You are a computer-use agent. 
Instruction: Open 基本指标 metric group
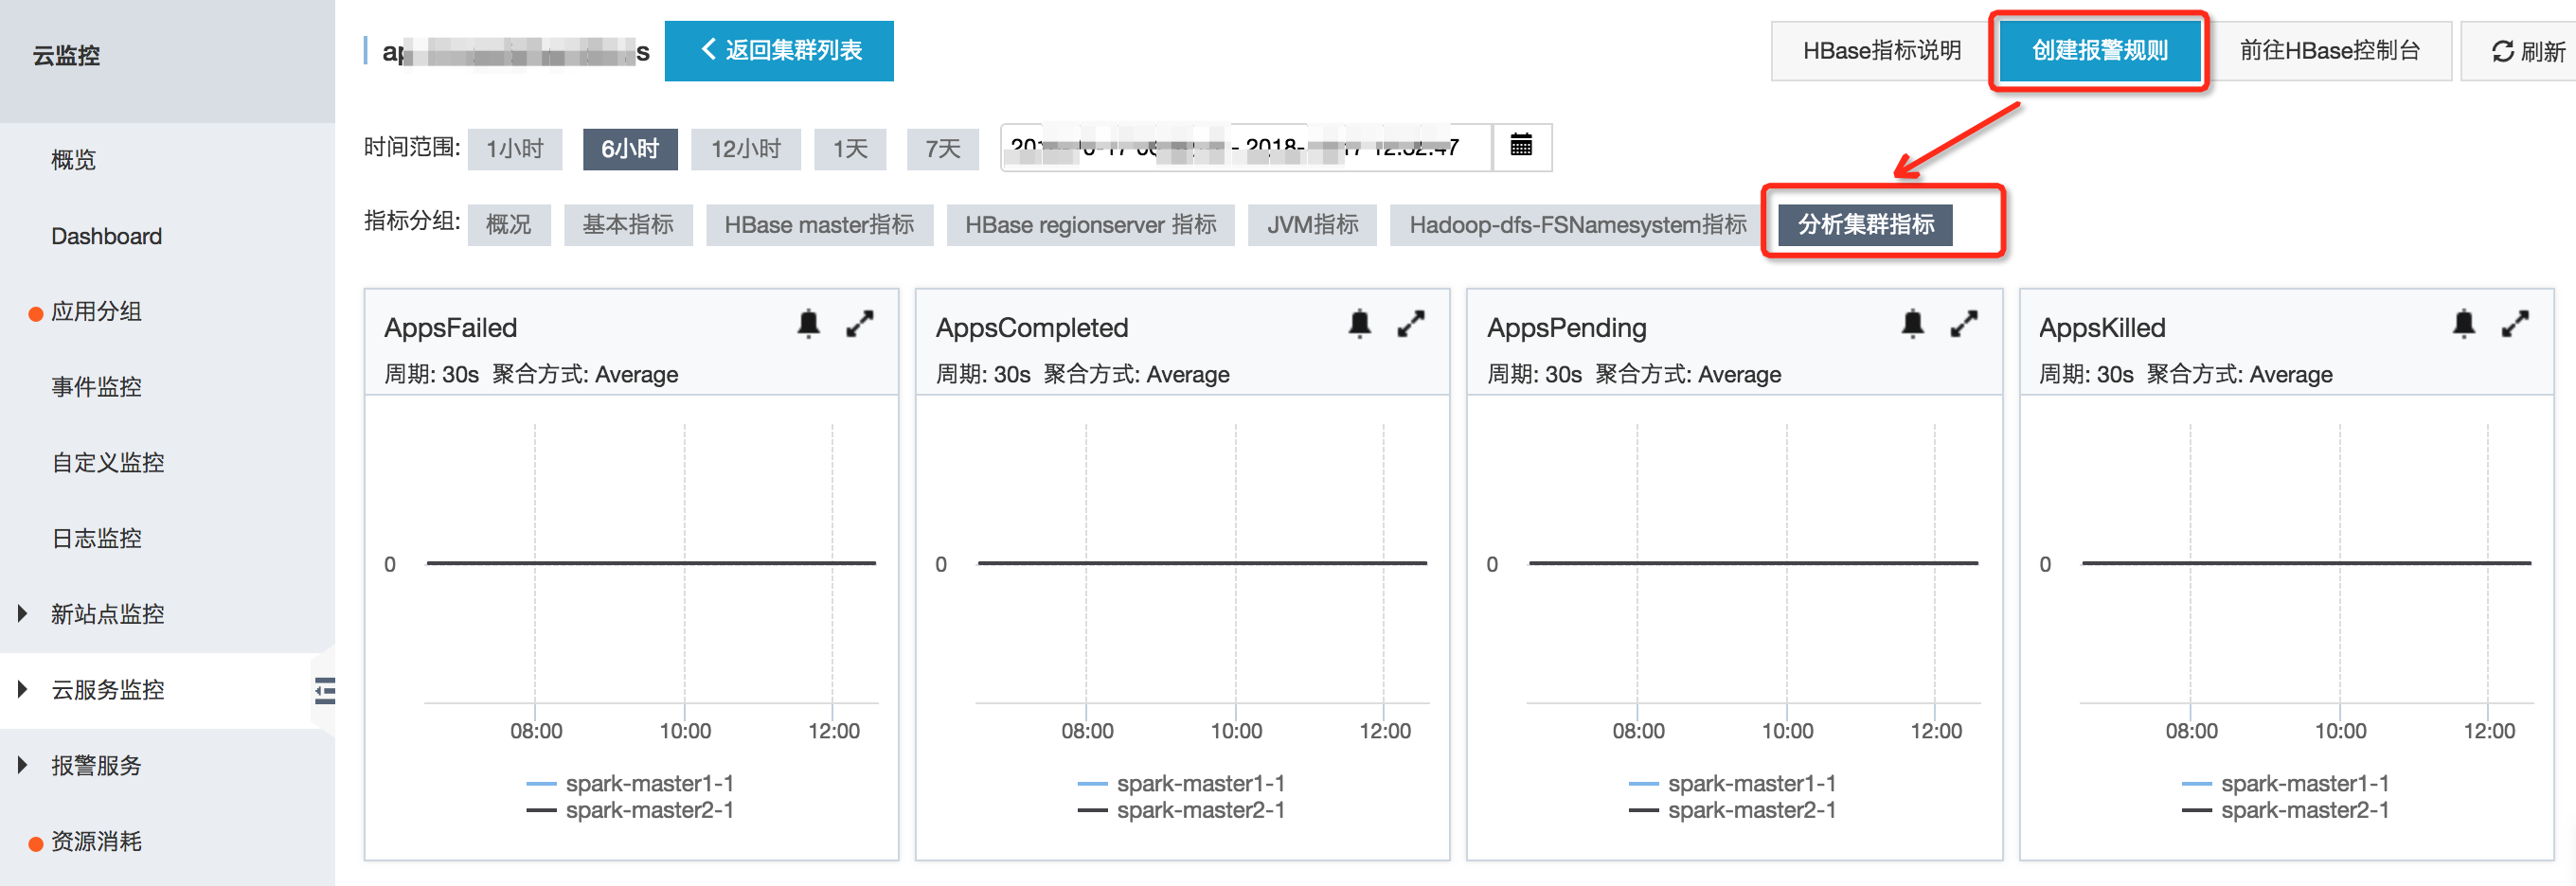628,225
